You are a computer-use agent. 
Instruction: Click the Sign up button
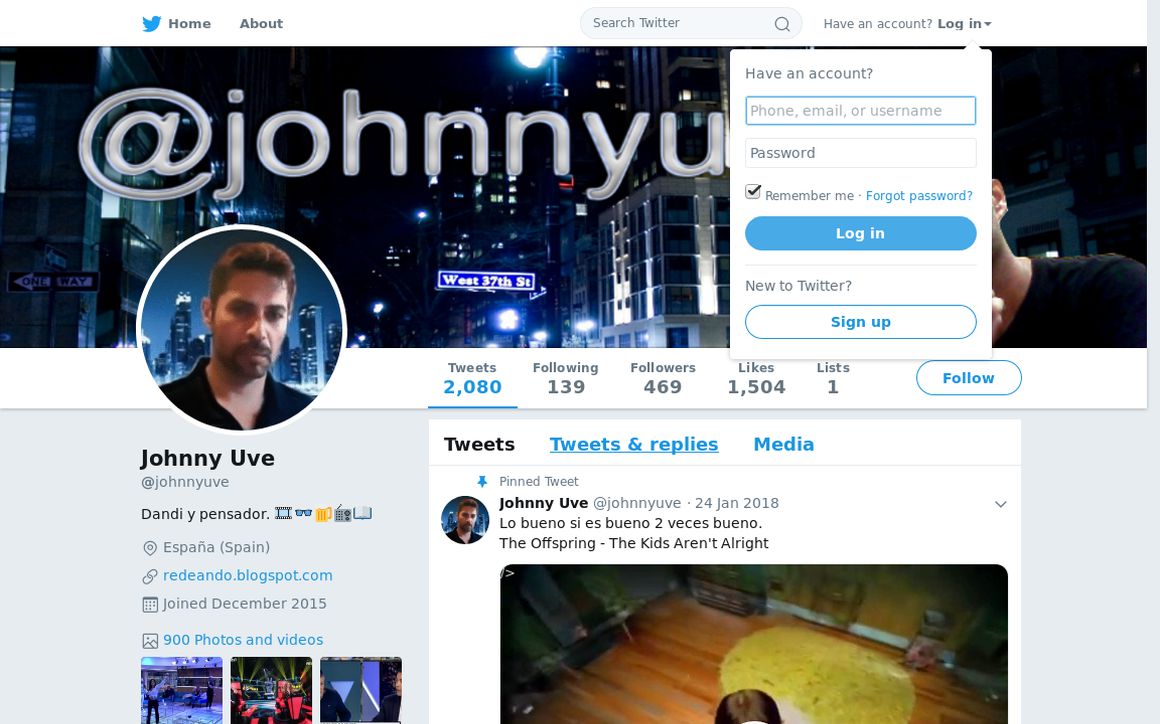860,322
